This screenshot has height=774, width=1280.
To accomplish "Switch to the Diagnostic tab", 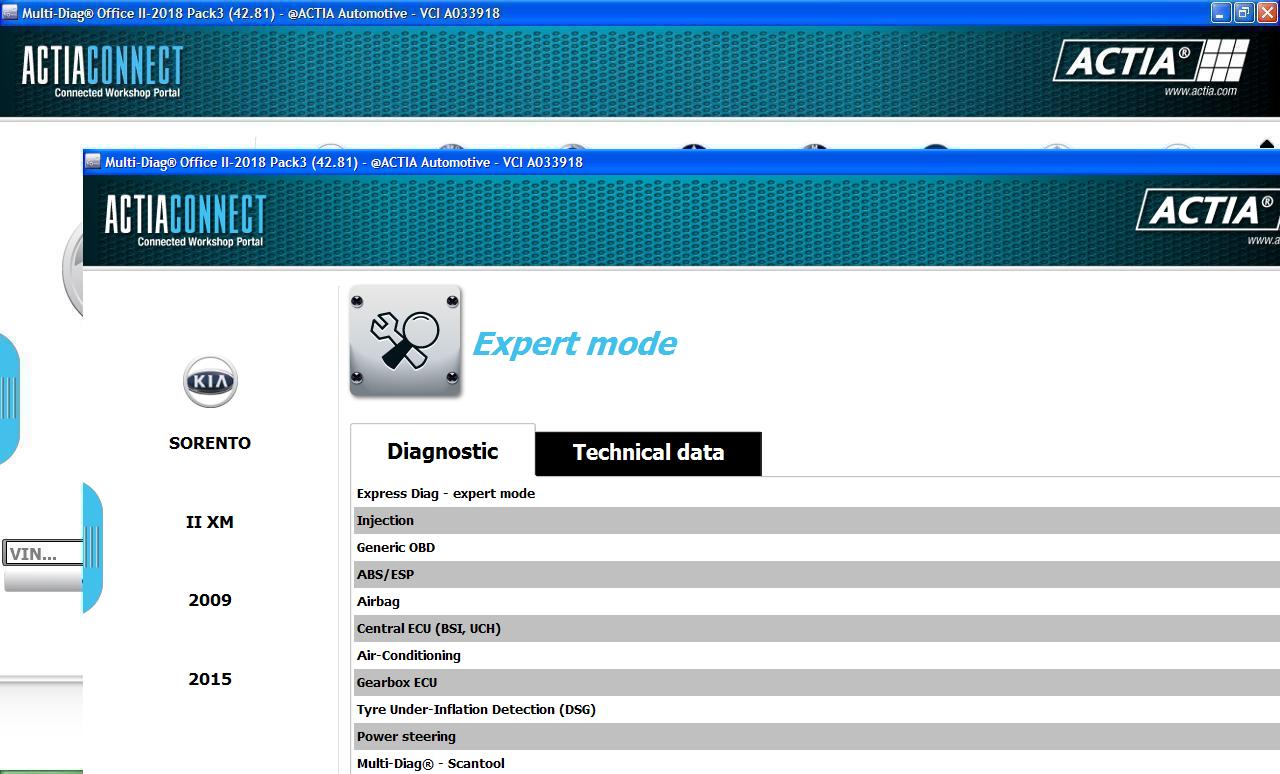I will pos(442,451).
